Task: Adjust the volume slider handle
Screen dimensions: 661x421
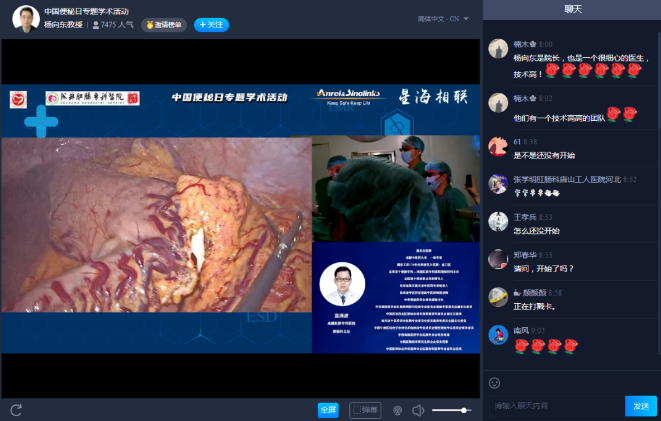Action: [x=464, y=410]
